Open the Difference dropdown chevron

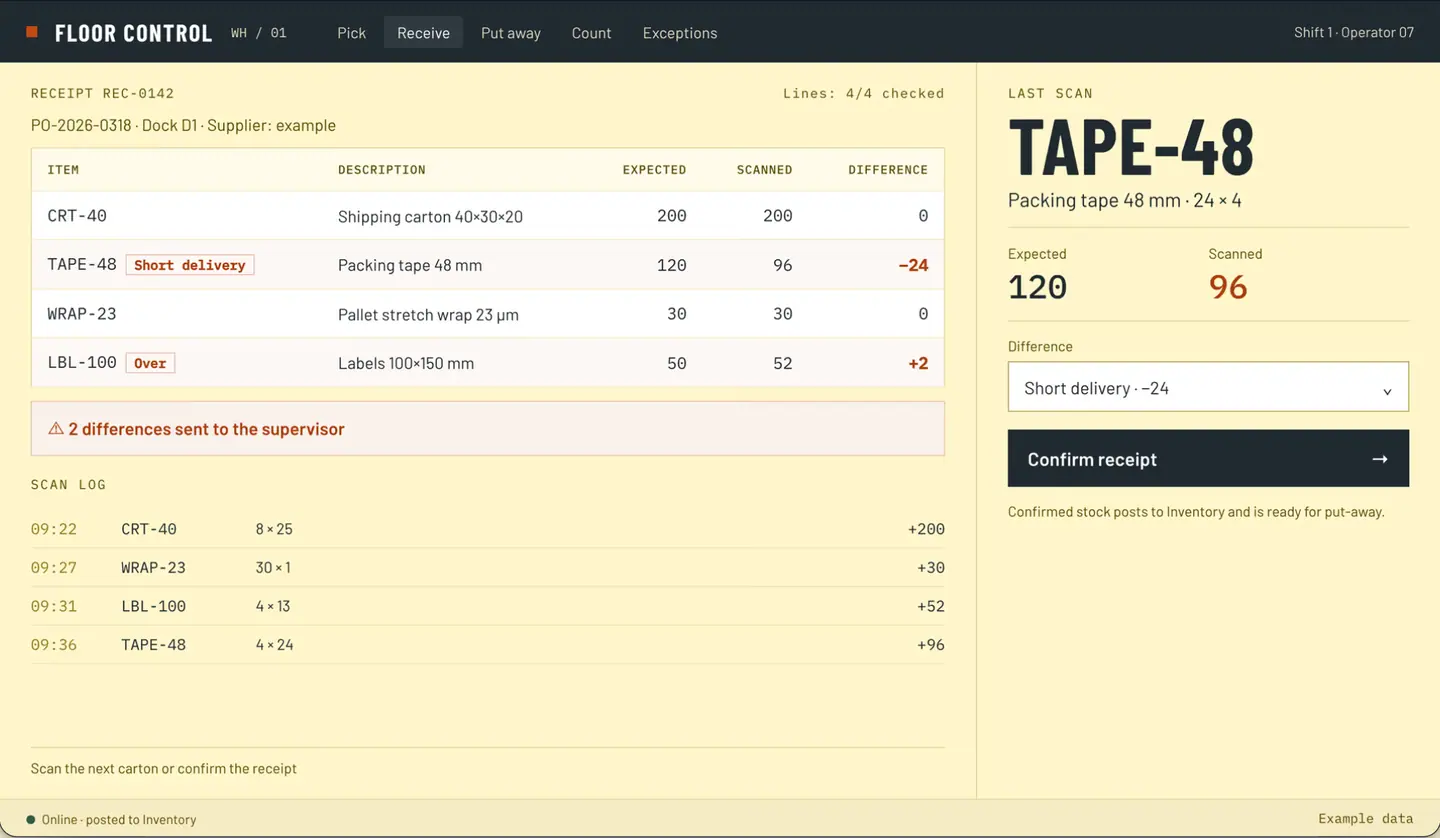[x=1387, y=391]
